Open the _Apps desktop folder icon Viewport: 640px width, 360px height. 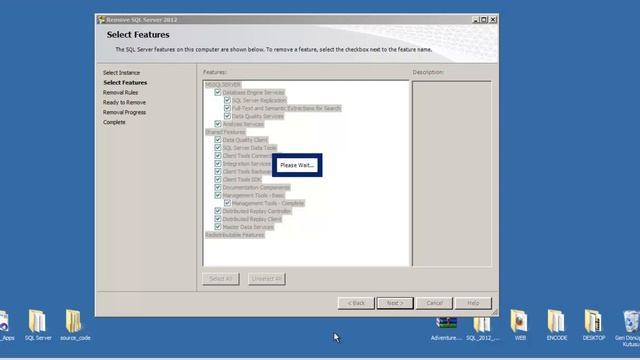(6, 325)
